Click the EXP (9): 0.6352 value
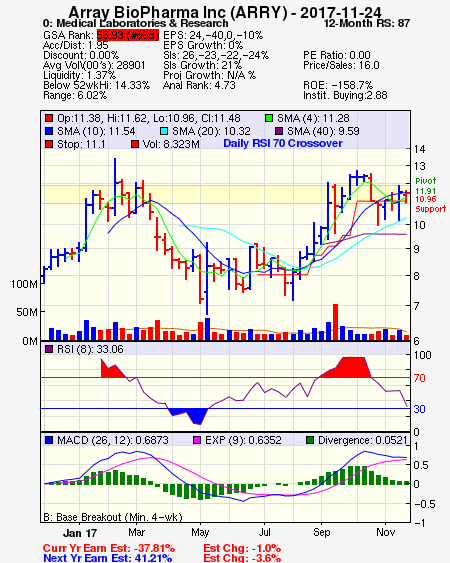 pyautogui.click(x=243, y=440)
